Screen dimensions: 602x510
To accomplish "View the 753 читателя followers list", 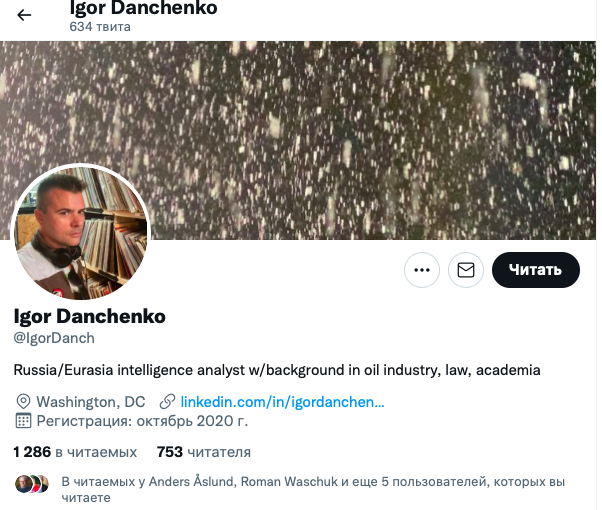I will point(203,452).
